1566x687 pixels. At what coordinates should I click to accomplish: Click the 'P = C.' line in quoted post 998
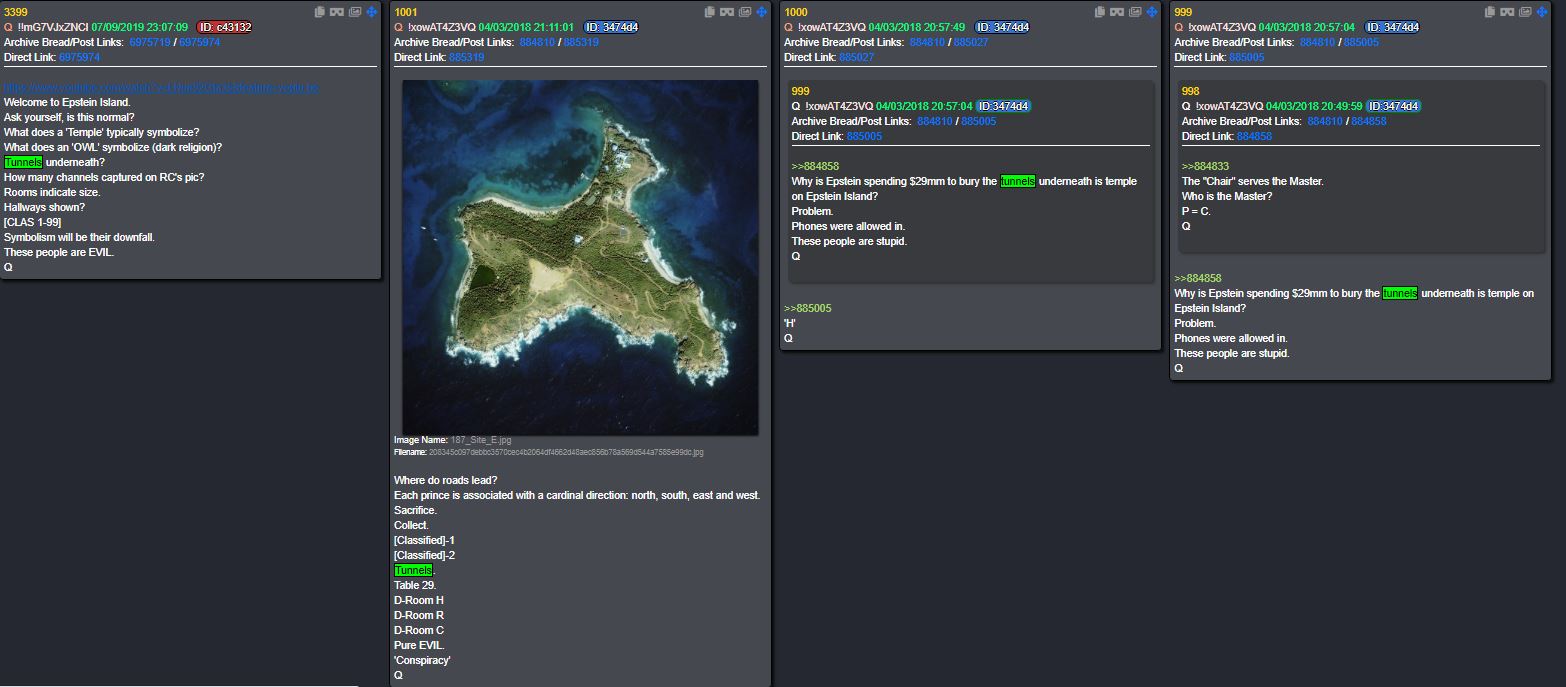click(x=1196, y=211)
